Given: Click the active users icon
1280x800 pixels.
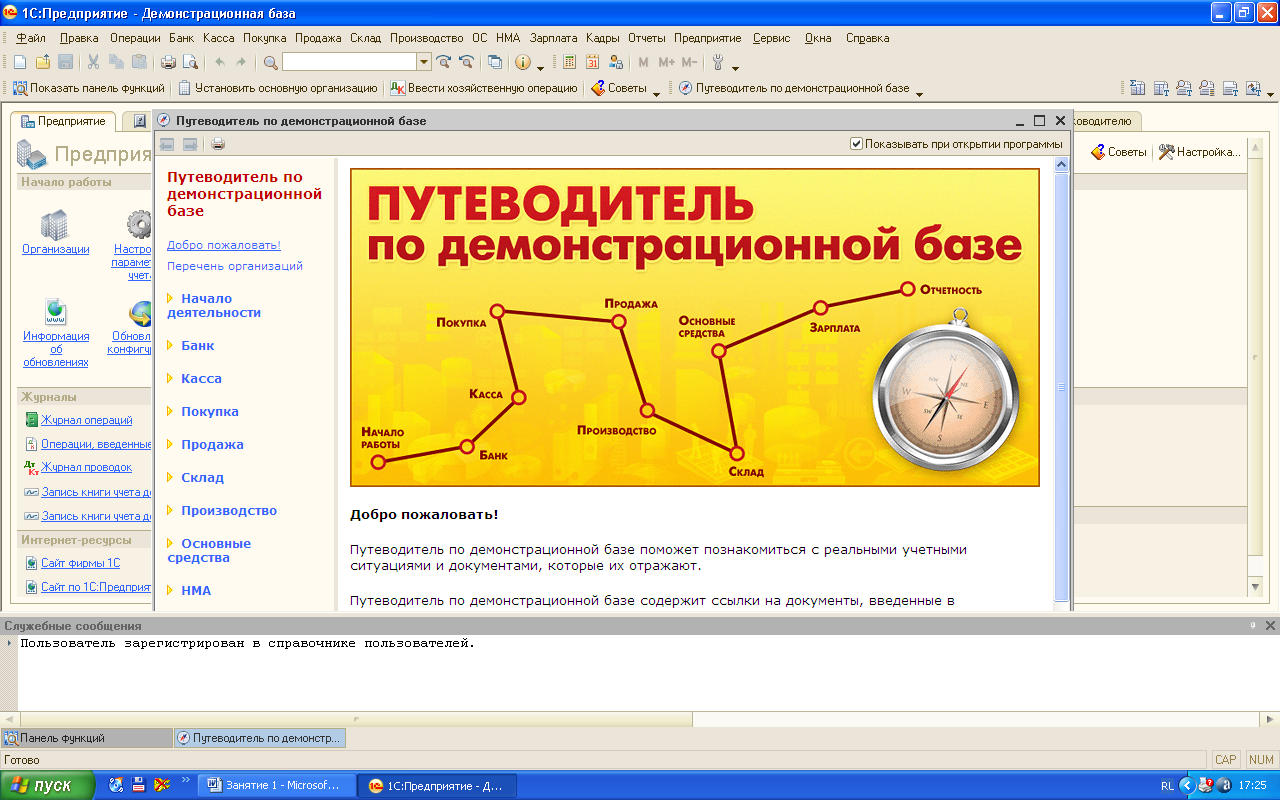Looking at the screenshot, I should pos(616,62).
